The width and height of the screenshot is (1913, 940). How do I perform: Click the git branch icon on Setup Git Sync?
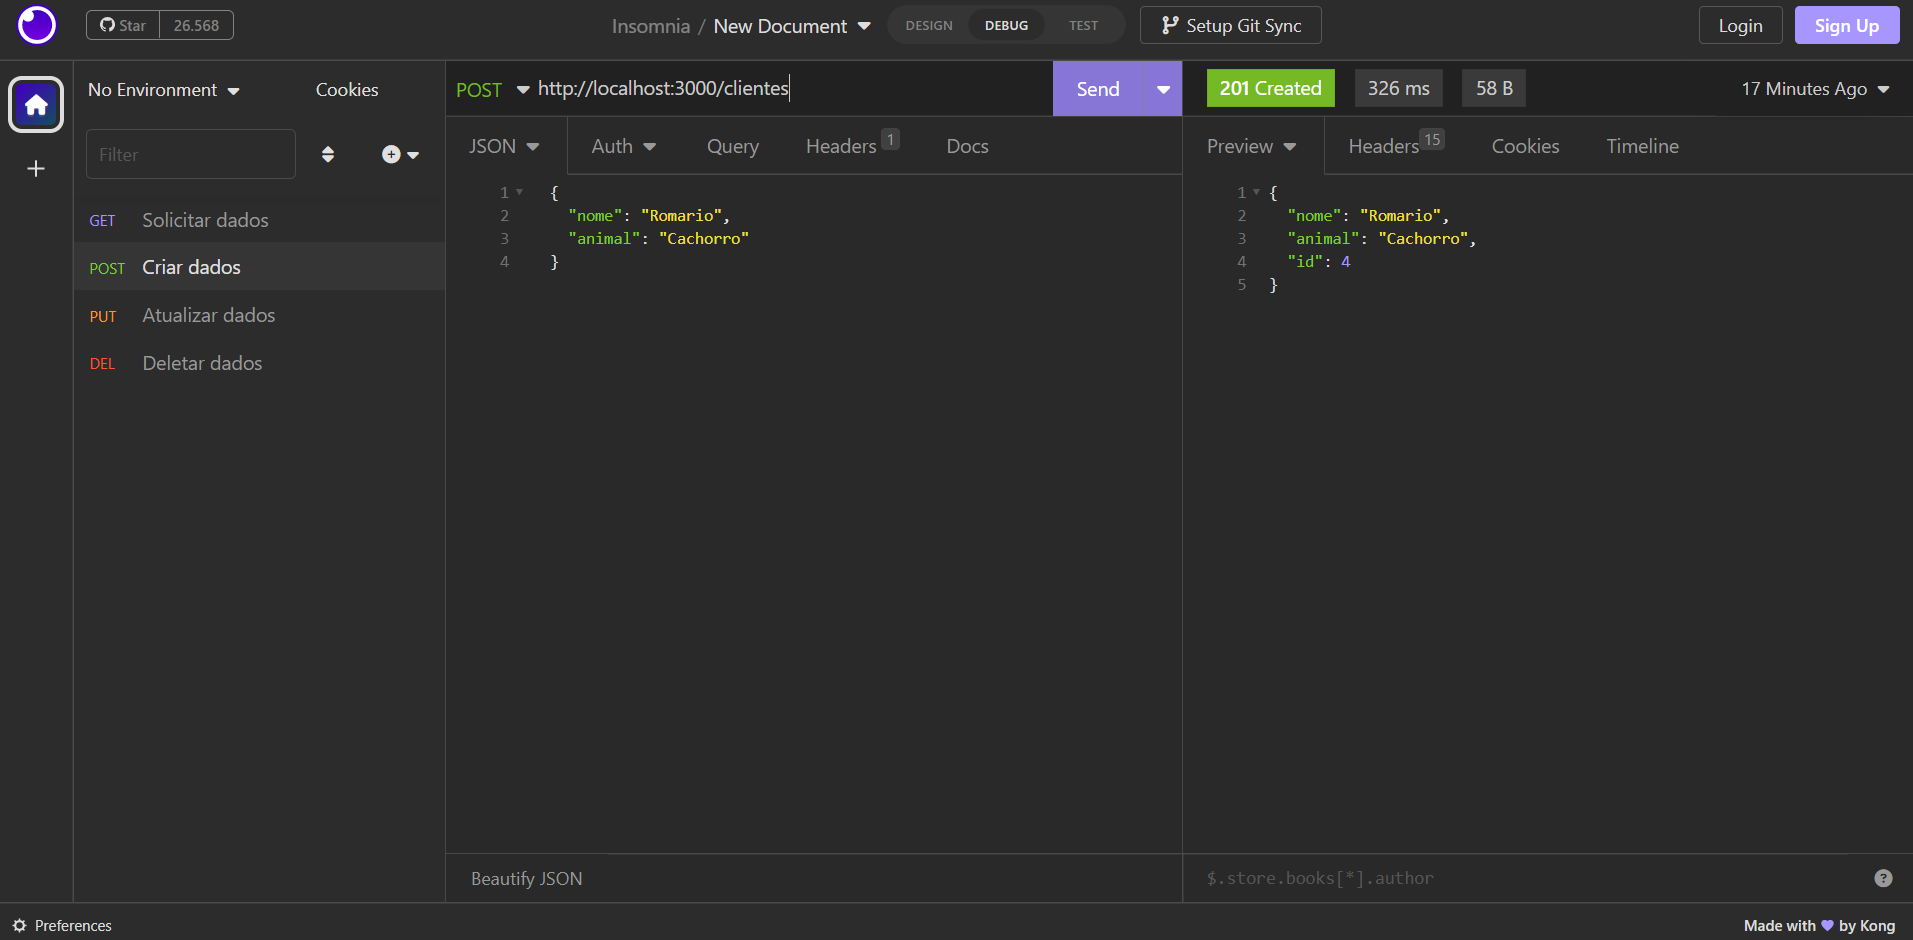pos(1168,25)
